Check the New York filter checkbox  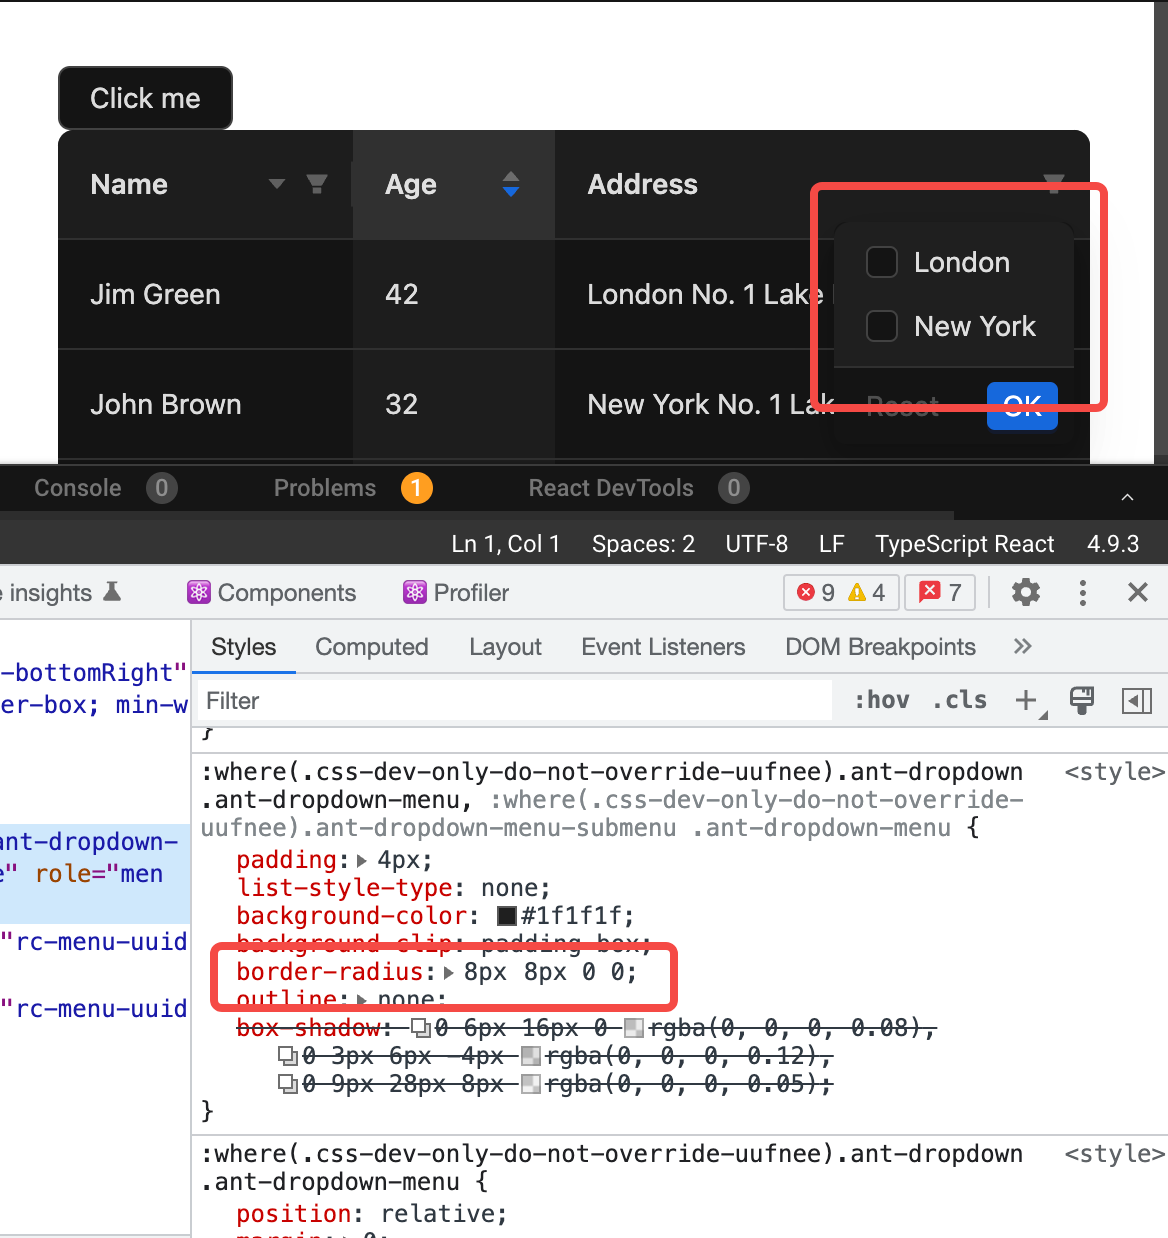point(881,326)
